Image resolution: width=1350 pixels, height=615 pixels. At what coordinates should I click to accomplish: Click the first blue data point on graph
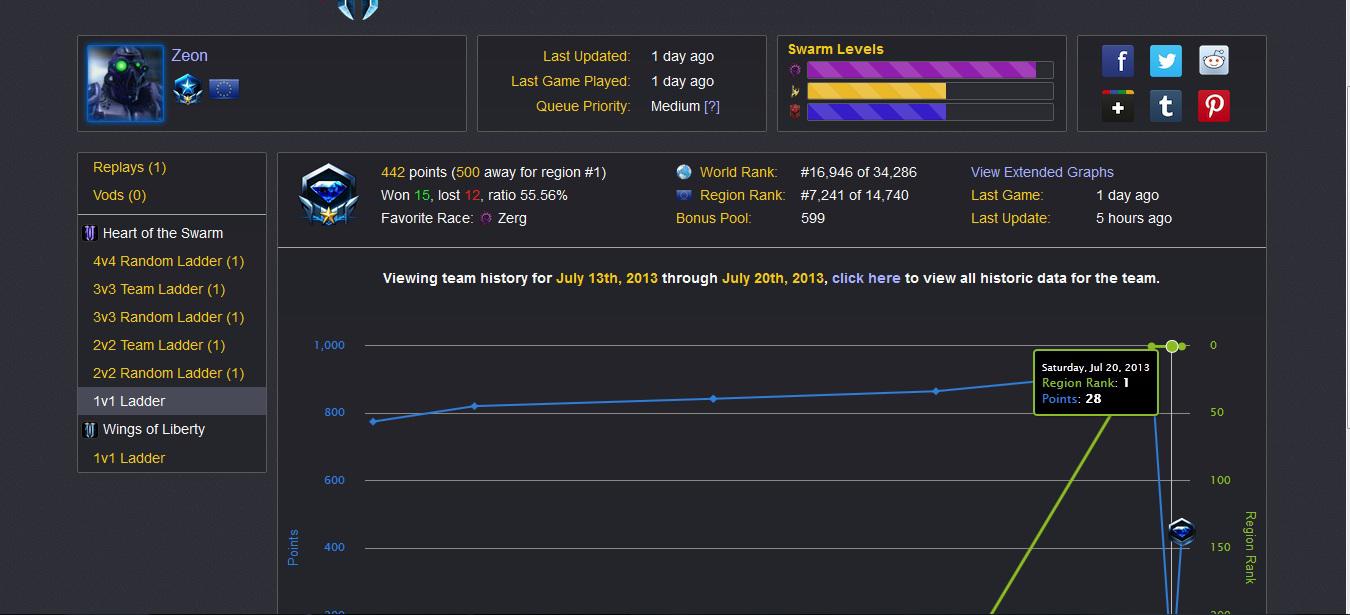pyautogui.click(x=373, y=421)
